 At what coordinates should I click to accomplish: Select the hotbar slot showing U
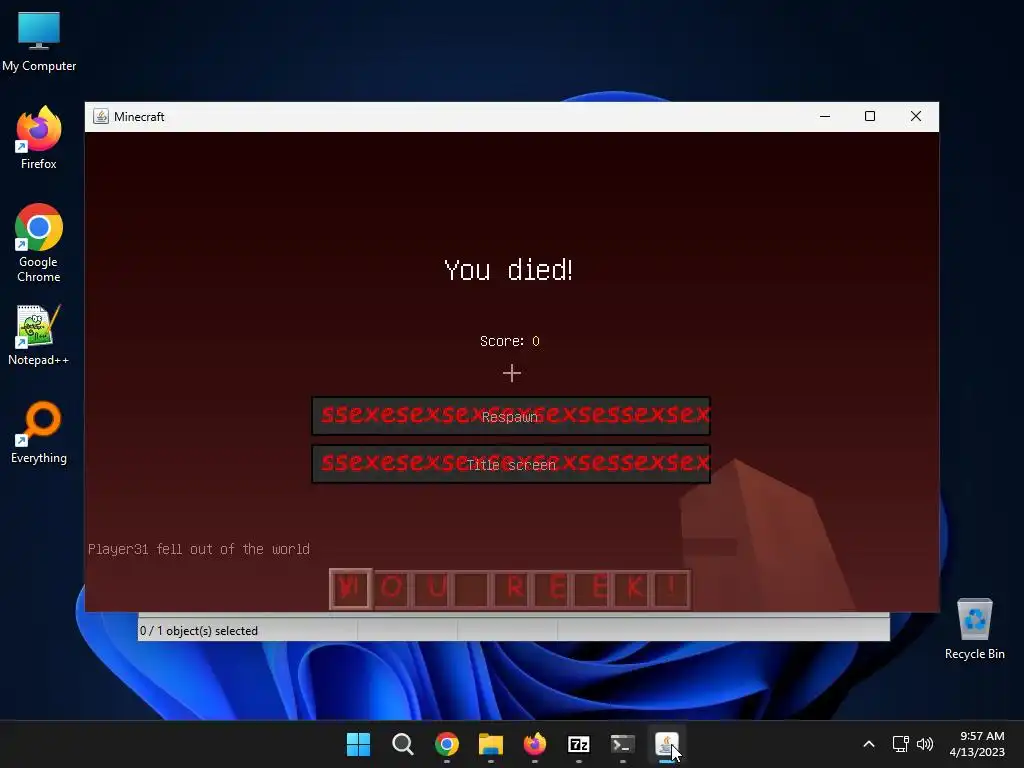pos(432,589)
